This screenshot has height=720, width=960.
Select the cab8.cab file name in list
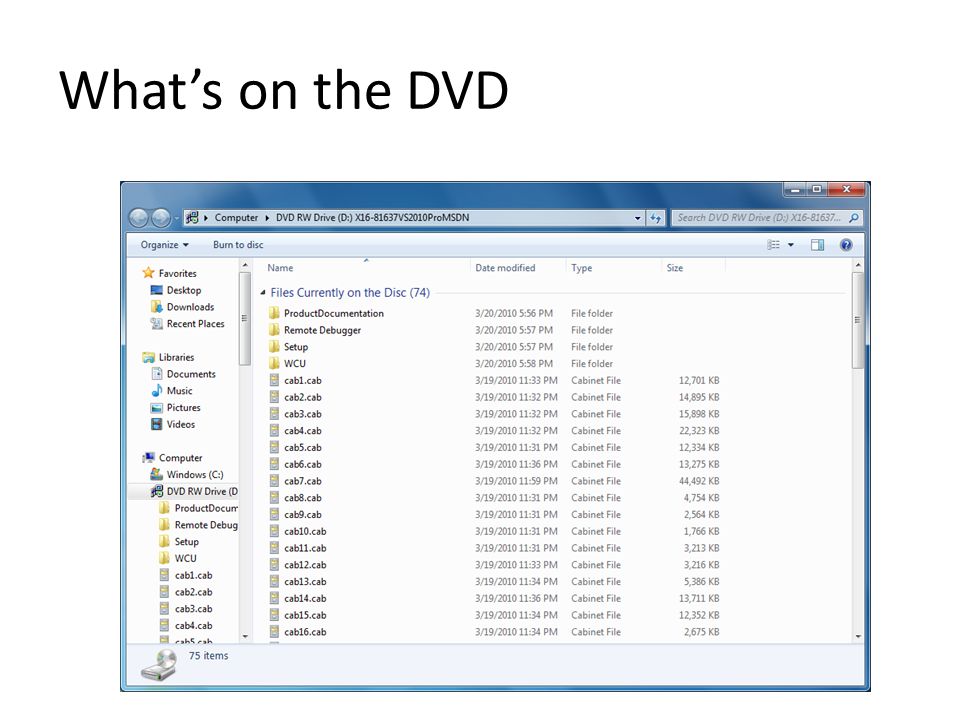pyautogui.click(x=302, y=498)
